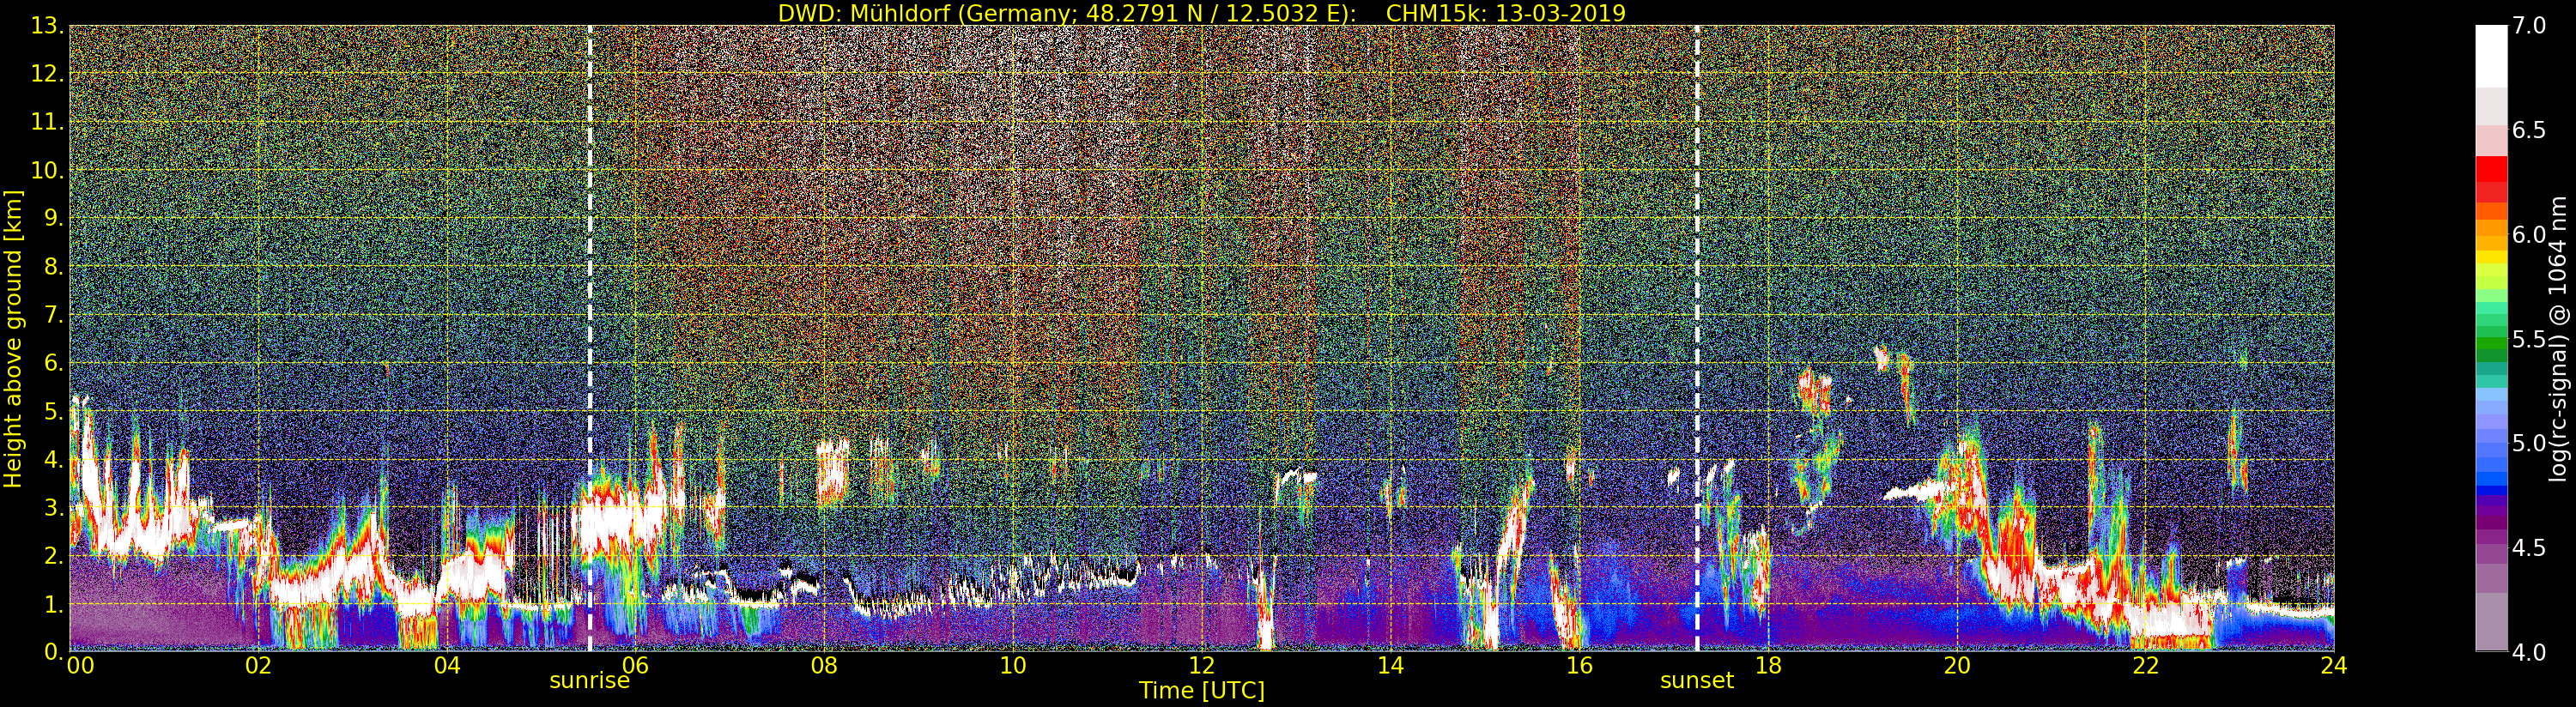Click the white dashed sunset marker line
This screenshot has height=707, width=2576.
1697,339
